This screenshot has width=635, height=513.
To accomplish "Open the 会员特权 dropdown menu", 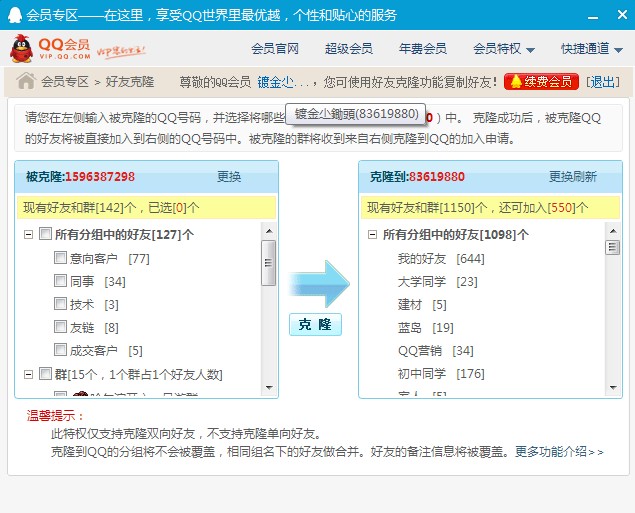I will coord(504,49).
